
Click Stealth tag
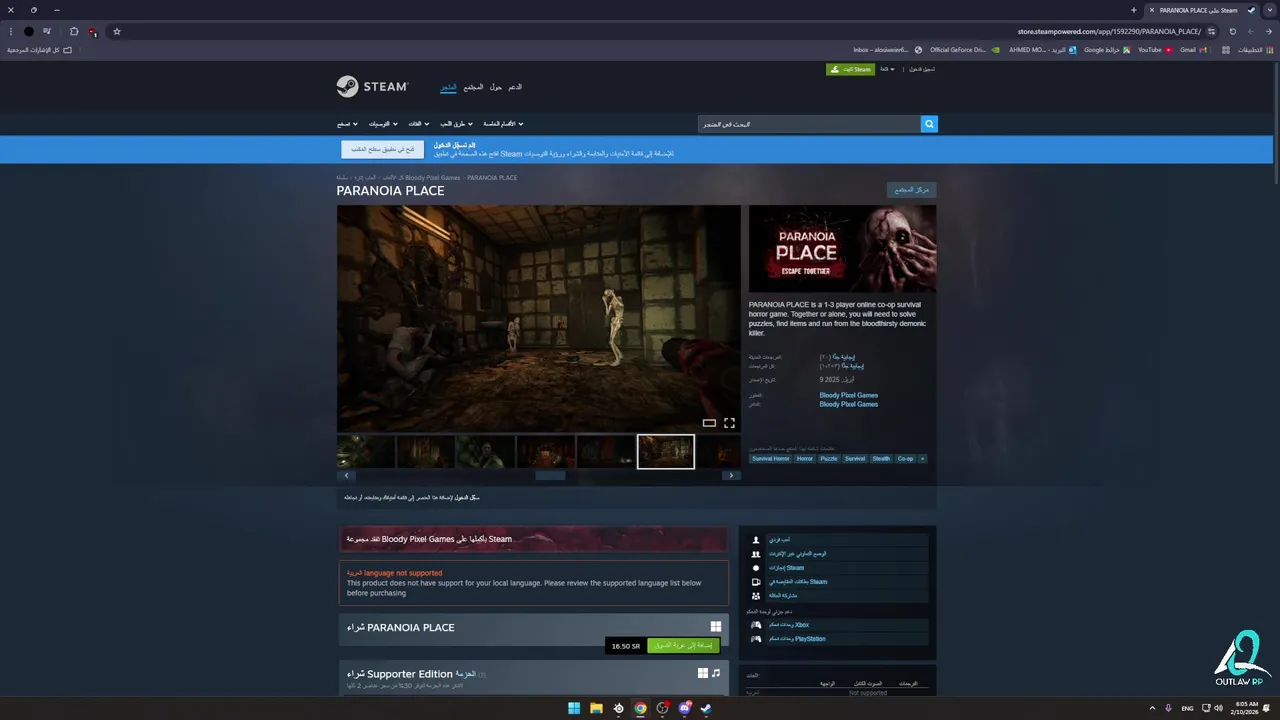click(x=881, y=459)
